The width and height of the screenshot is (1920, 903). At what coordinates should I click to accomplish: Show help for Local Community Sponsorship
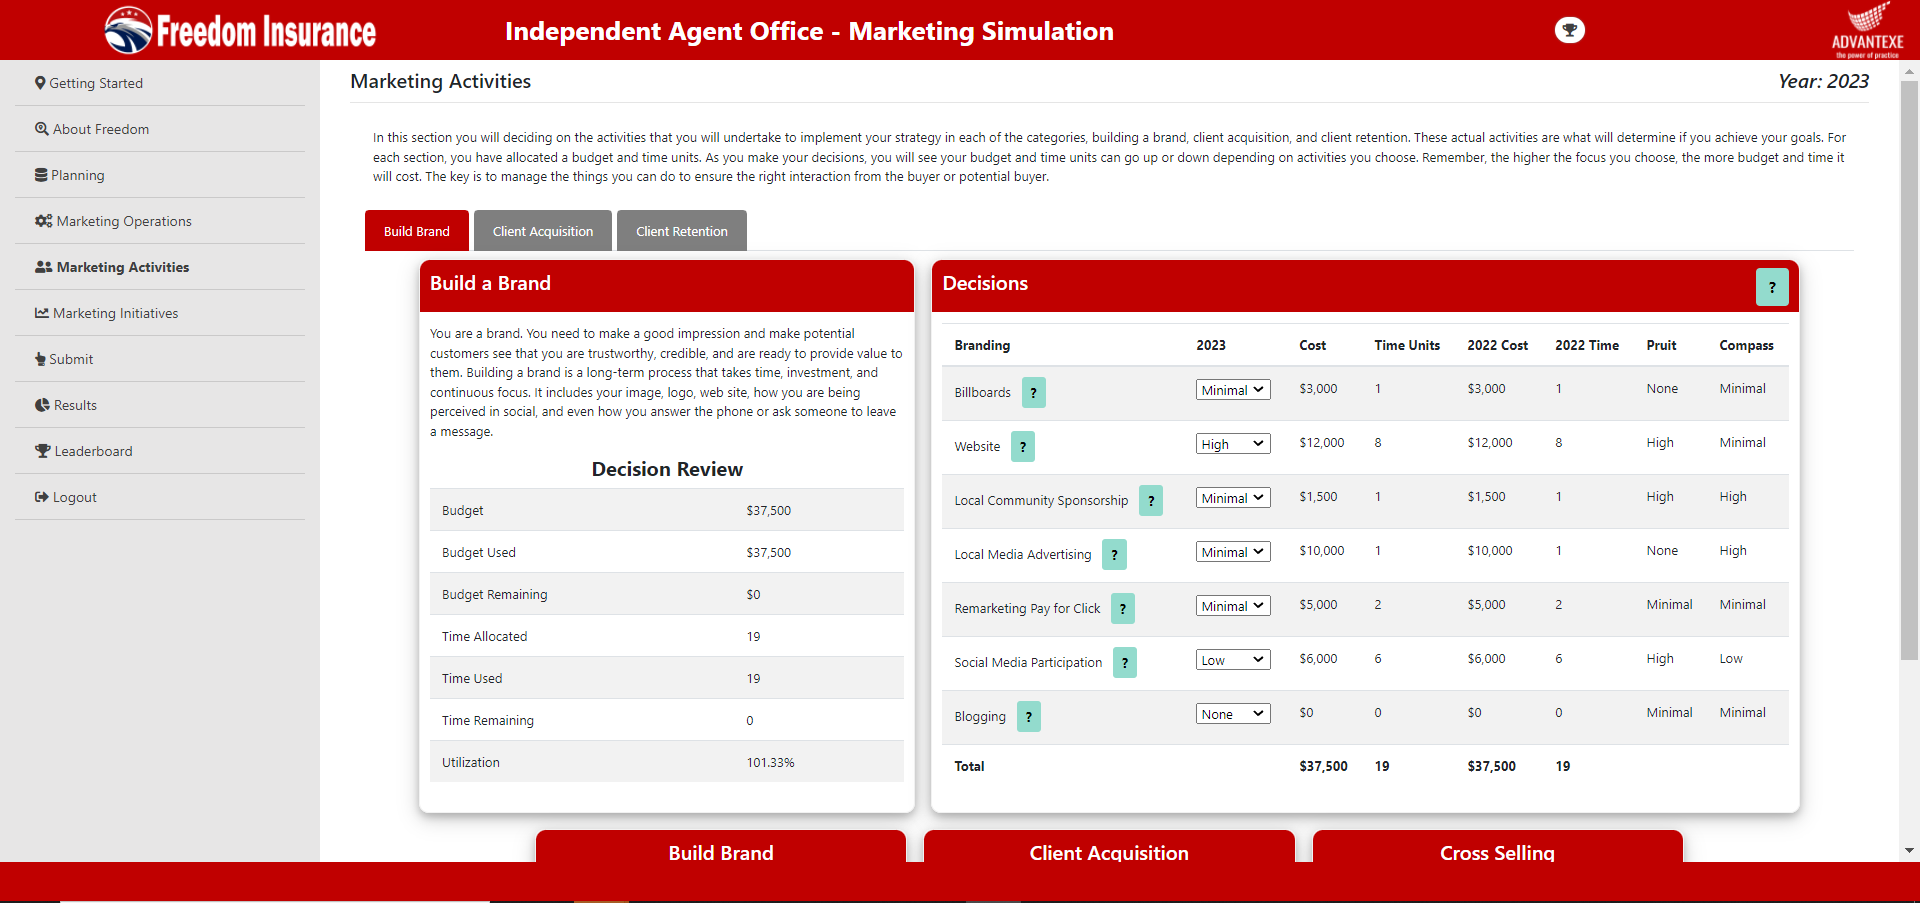(1150, 501)
